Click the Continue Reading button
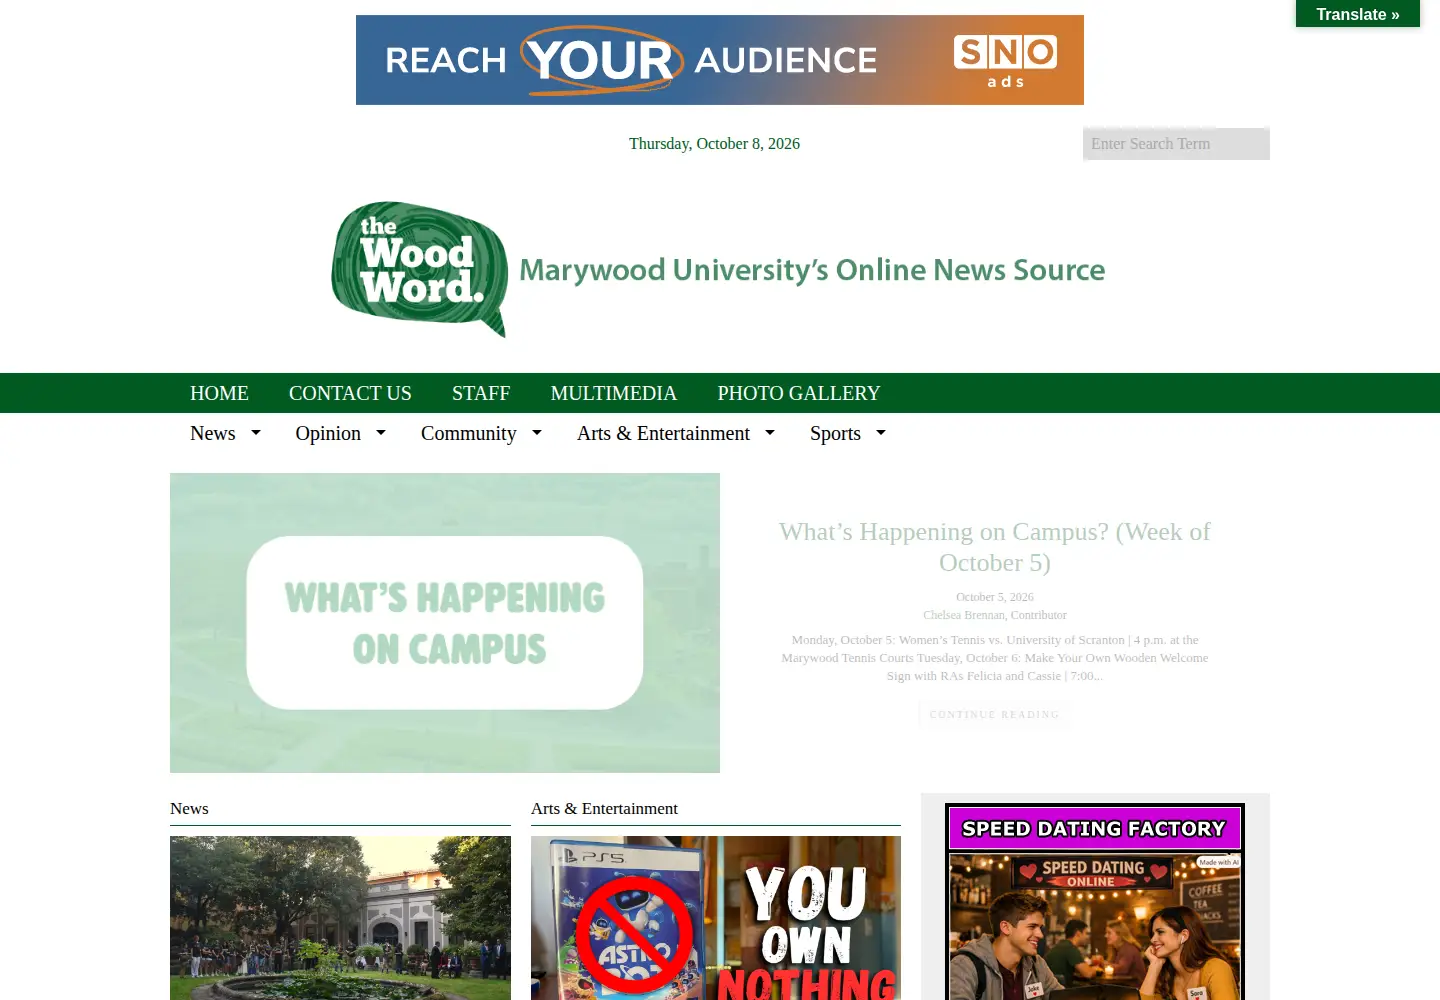Viewport: 1440px width, 1000px height. tap(995, 714)
